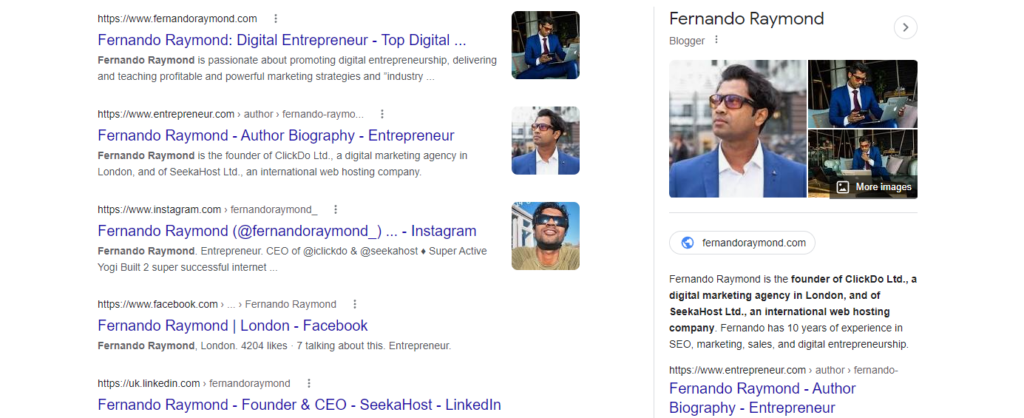The image size is (1024, 418).
Task: Open the three-dot menu beside Blogger label
Action: [716, 41]
